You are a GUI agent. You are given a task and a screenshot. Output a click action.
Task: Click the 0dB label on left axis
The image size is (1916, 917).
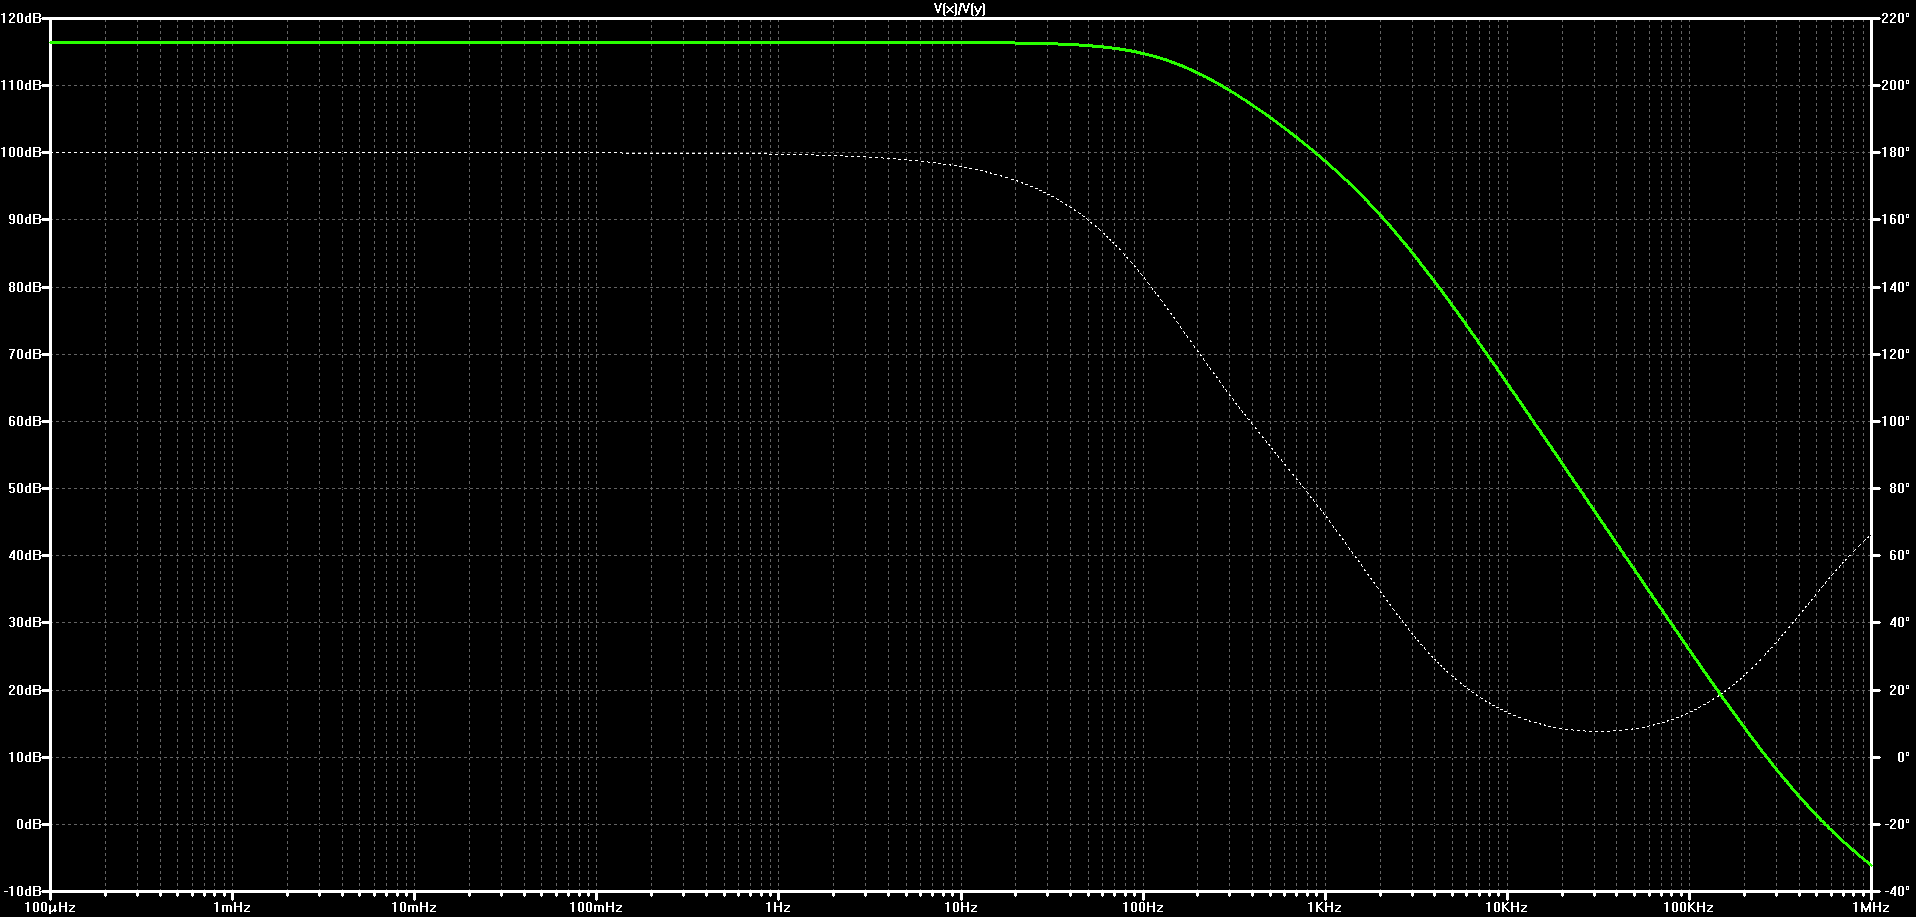(x=28, y=825)
